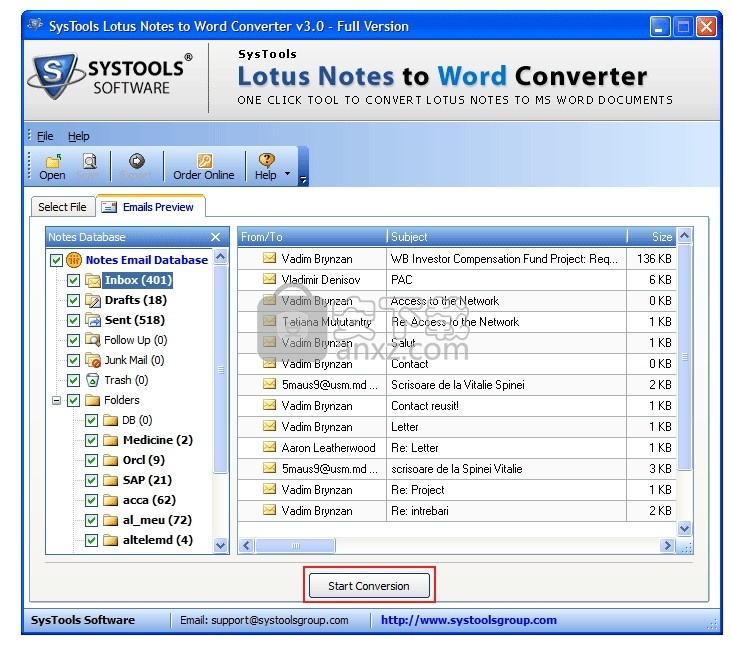
Task: Open the Order Online toolbar button
Action: coord(204,167)
